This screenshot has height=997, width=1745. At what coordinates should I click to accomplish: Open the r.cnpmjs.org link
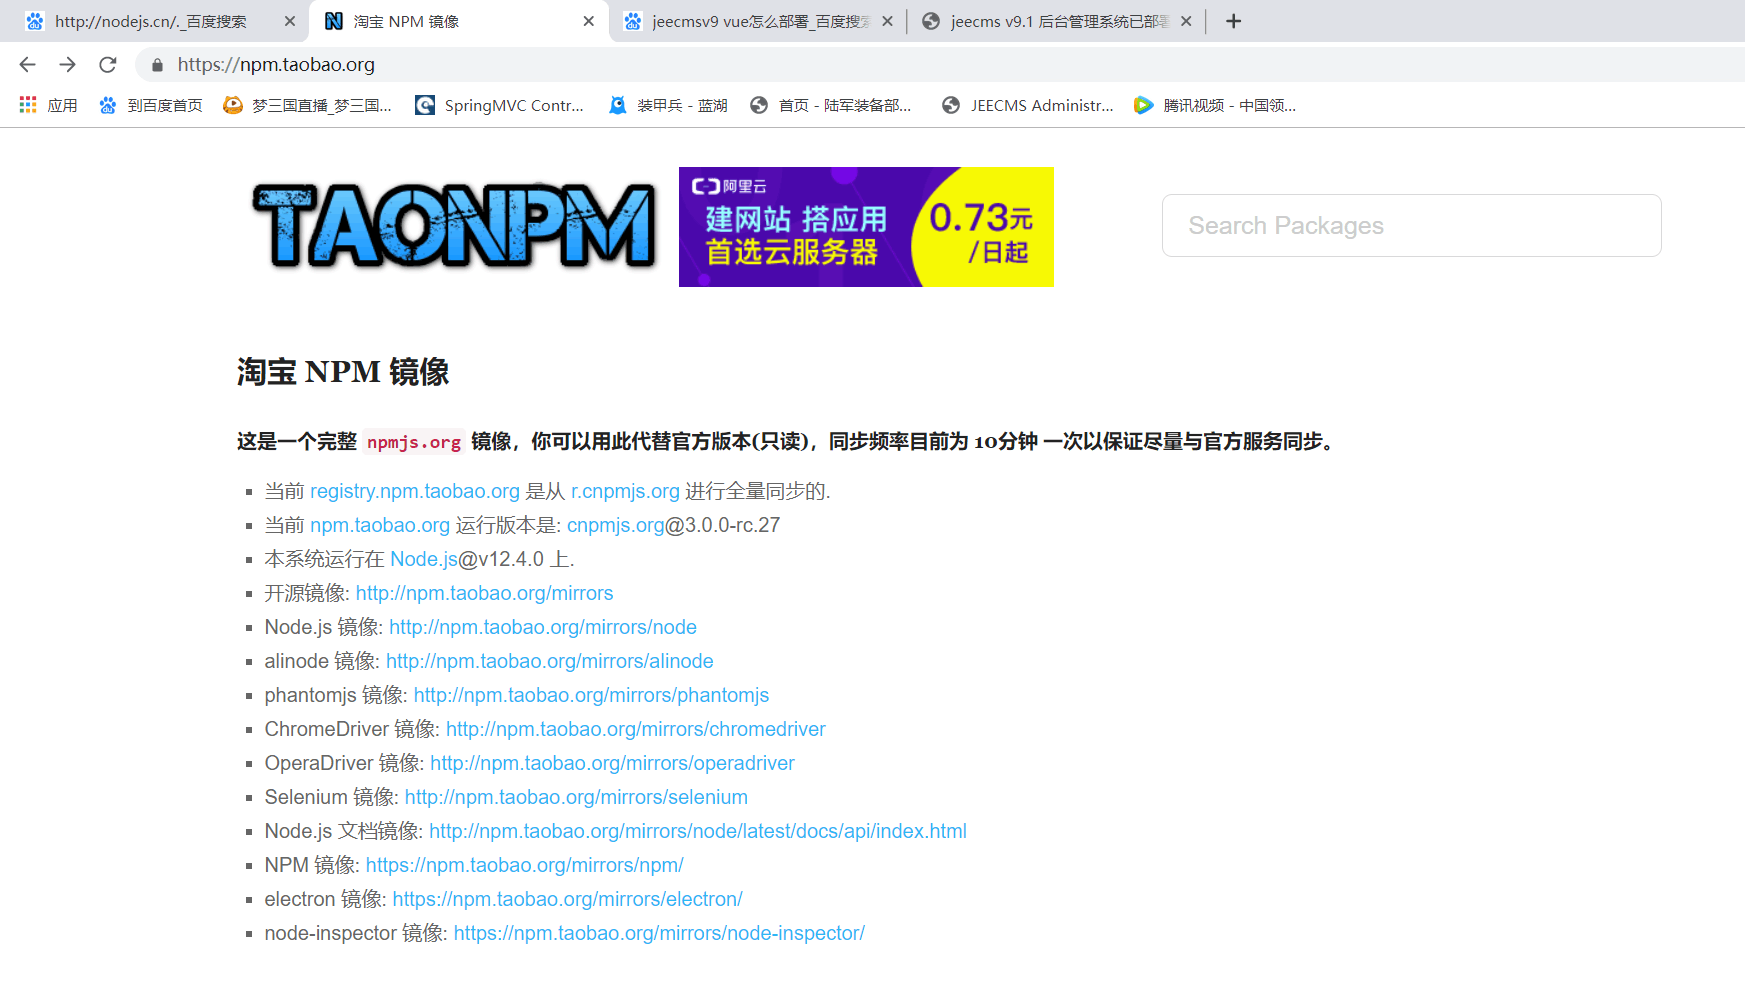[x=625, y=491]
